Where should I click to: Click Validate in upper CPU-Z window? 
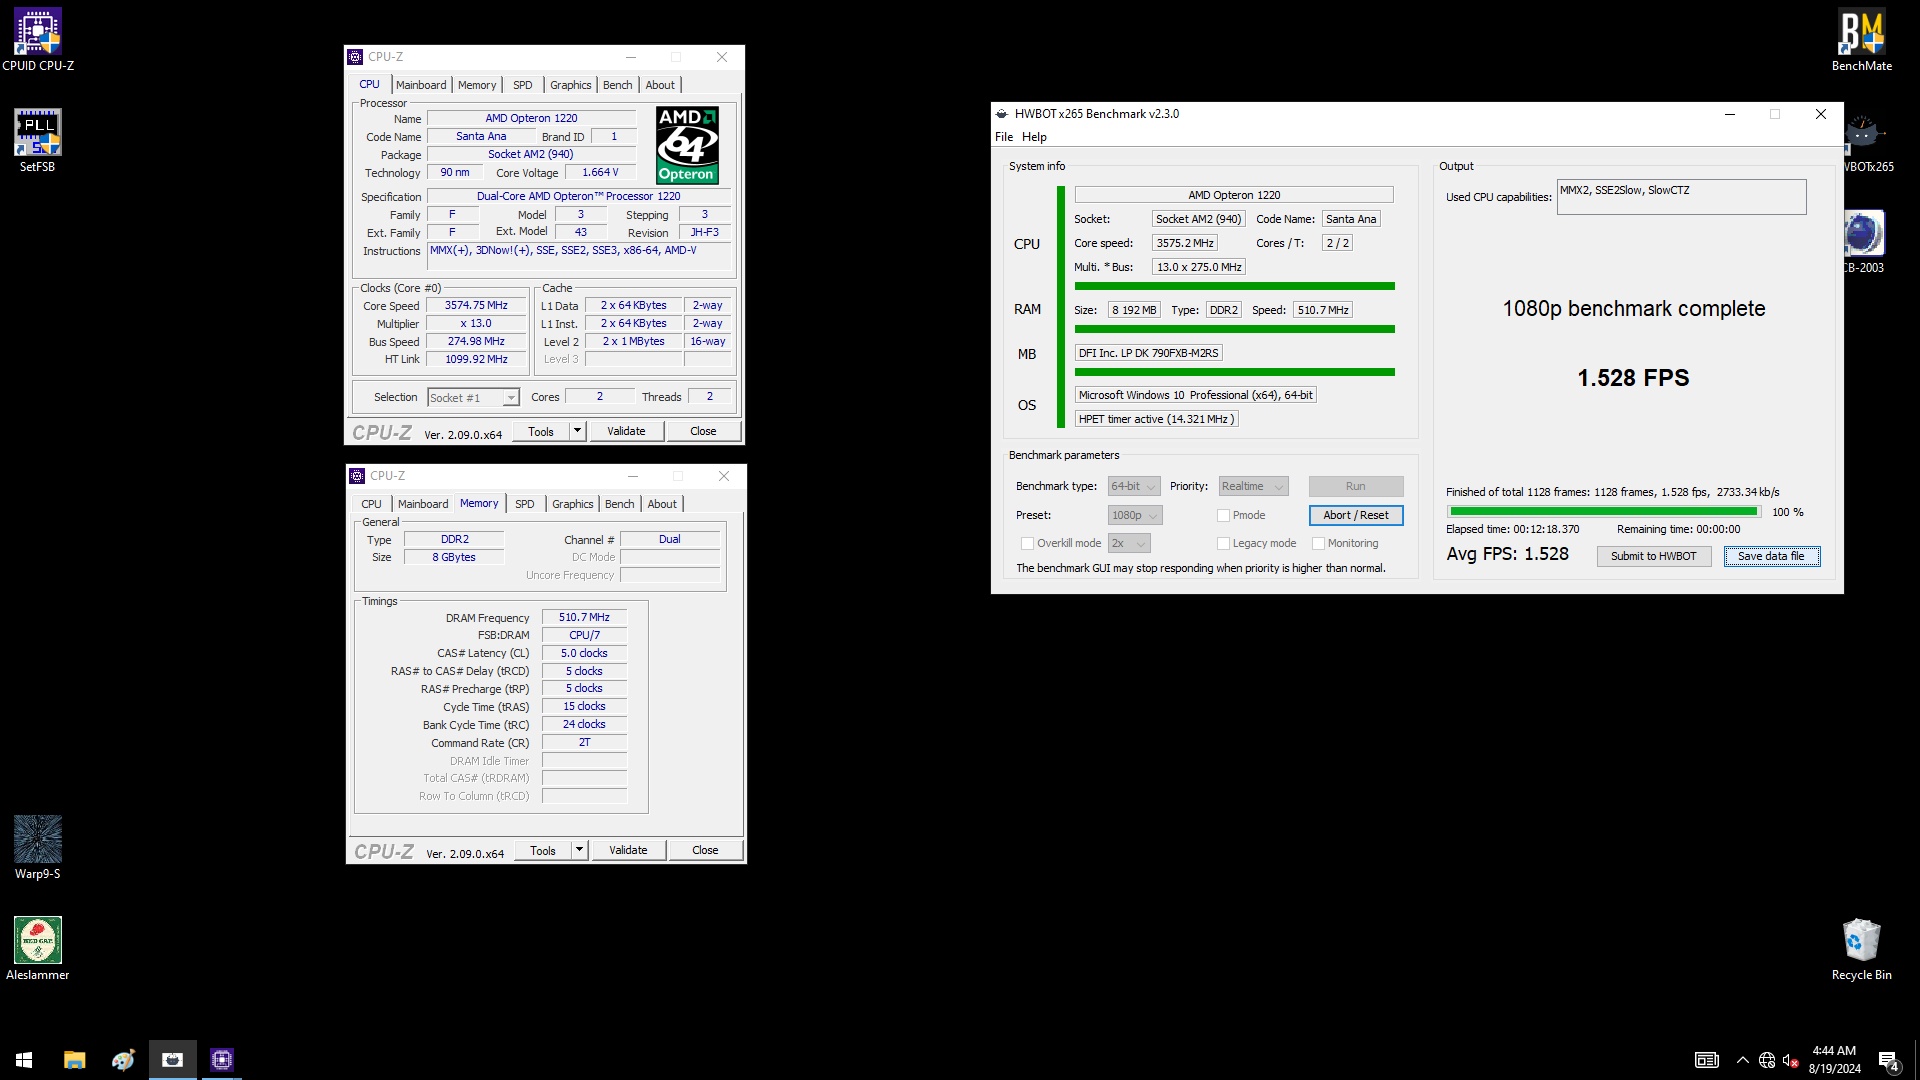pyautogui.click(x=626, y=431)
